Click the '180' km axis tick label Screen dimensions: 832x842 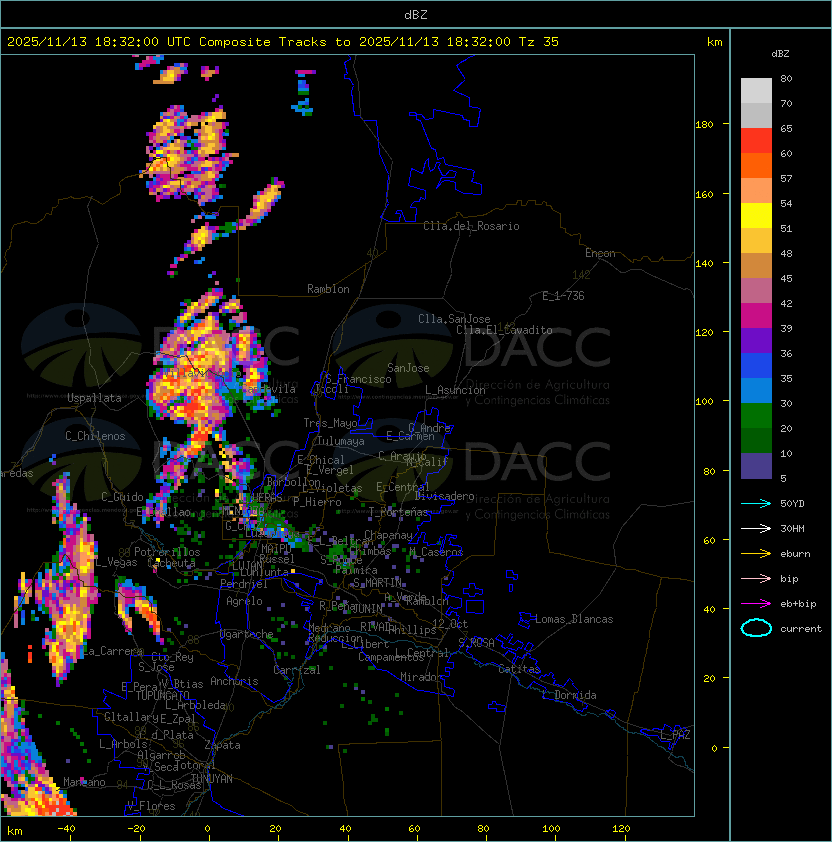click(x=704, y=124)
